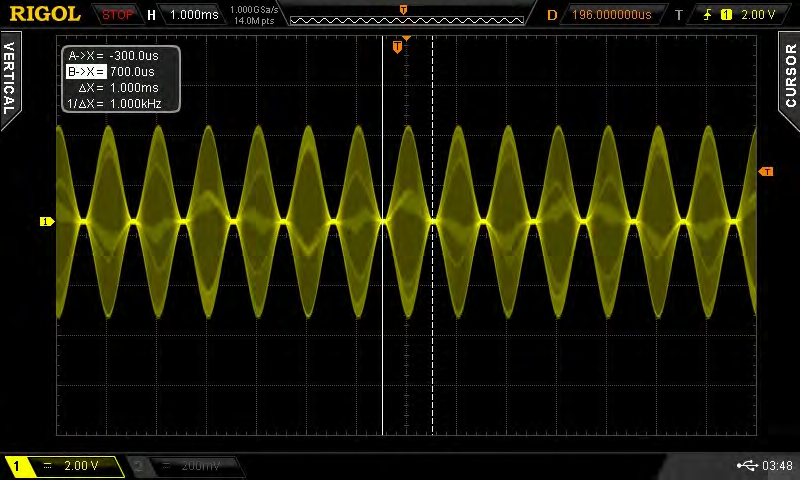Click the waveform memory overview bar
Screen dimensions: 800x480
point(407,20)
